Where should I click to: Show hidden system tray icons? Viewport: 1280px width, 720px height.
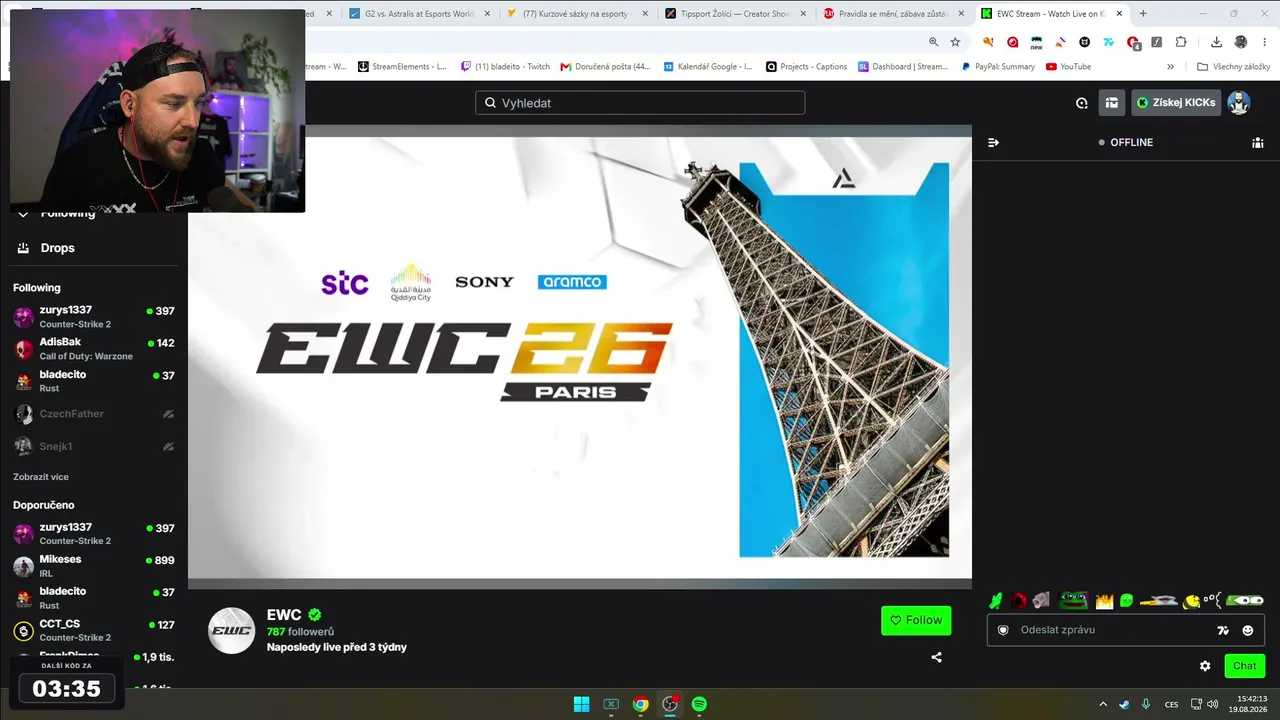tap(1103, 704)
